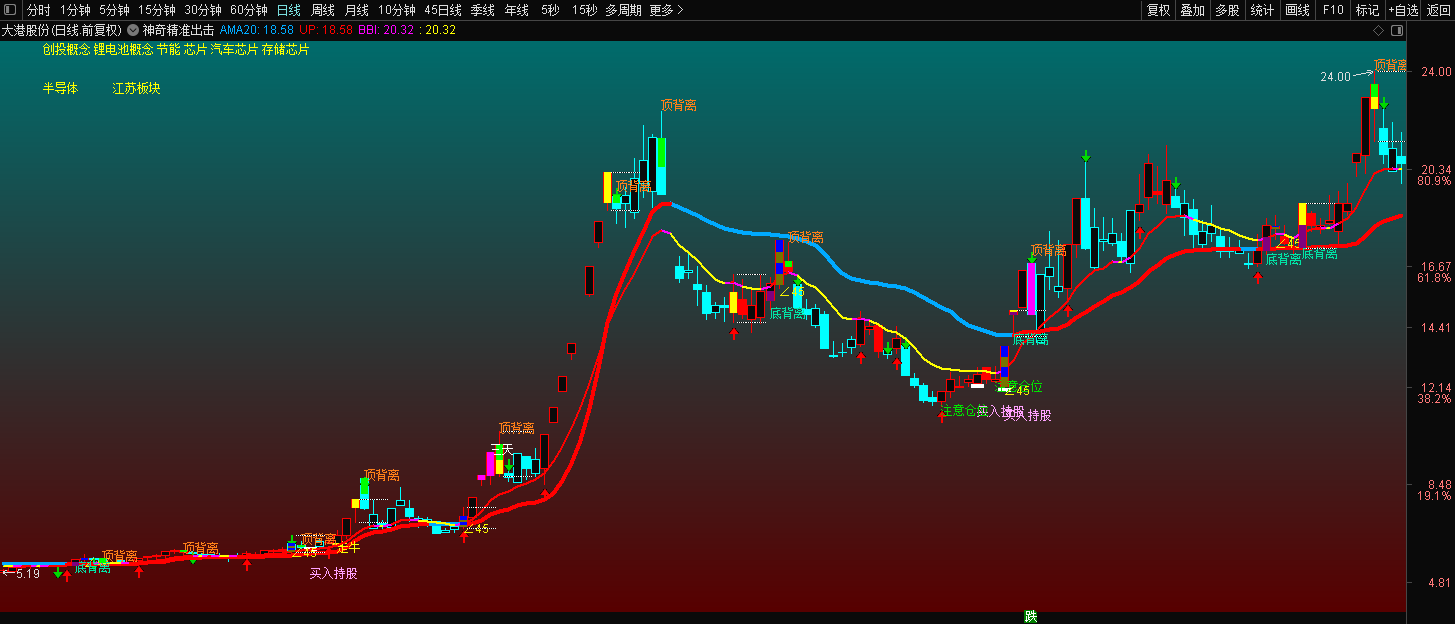Click the 20.34 axis price label

[x=1435, y=170]
